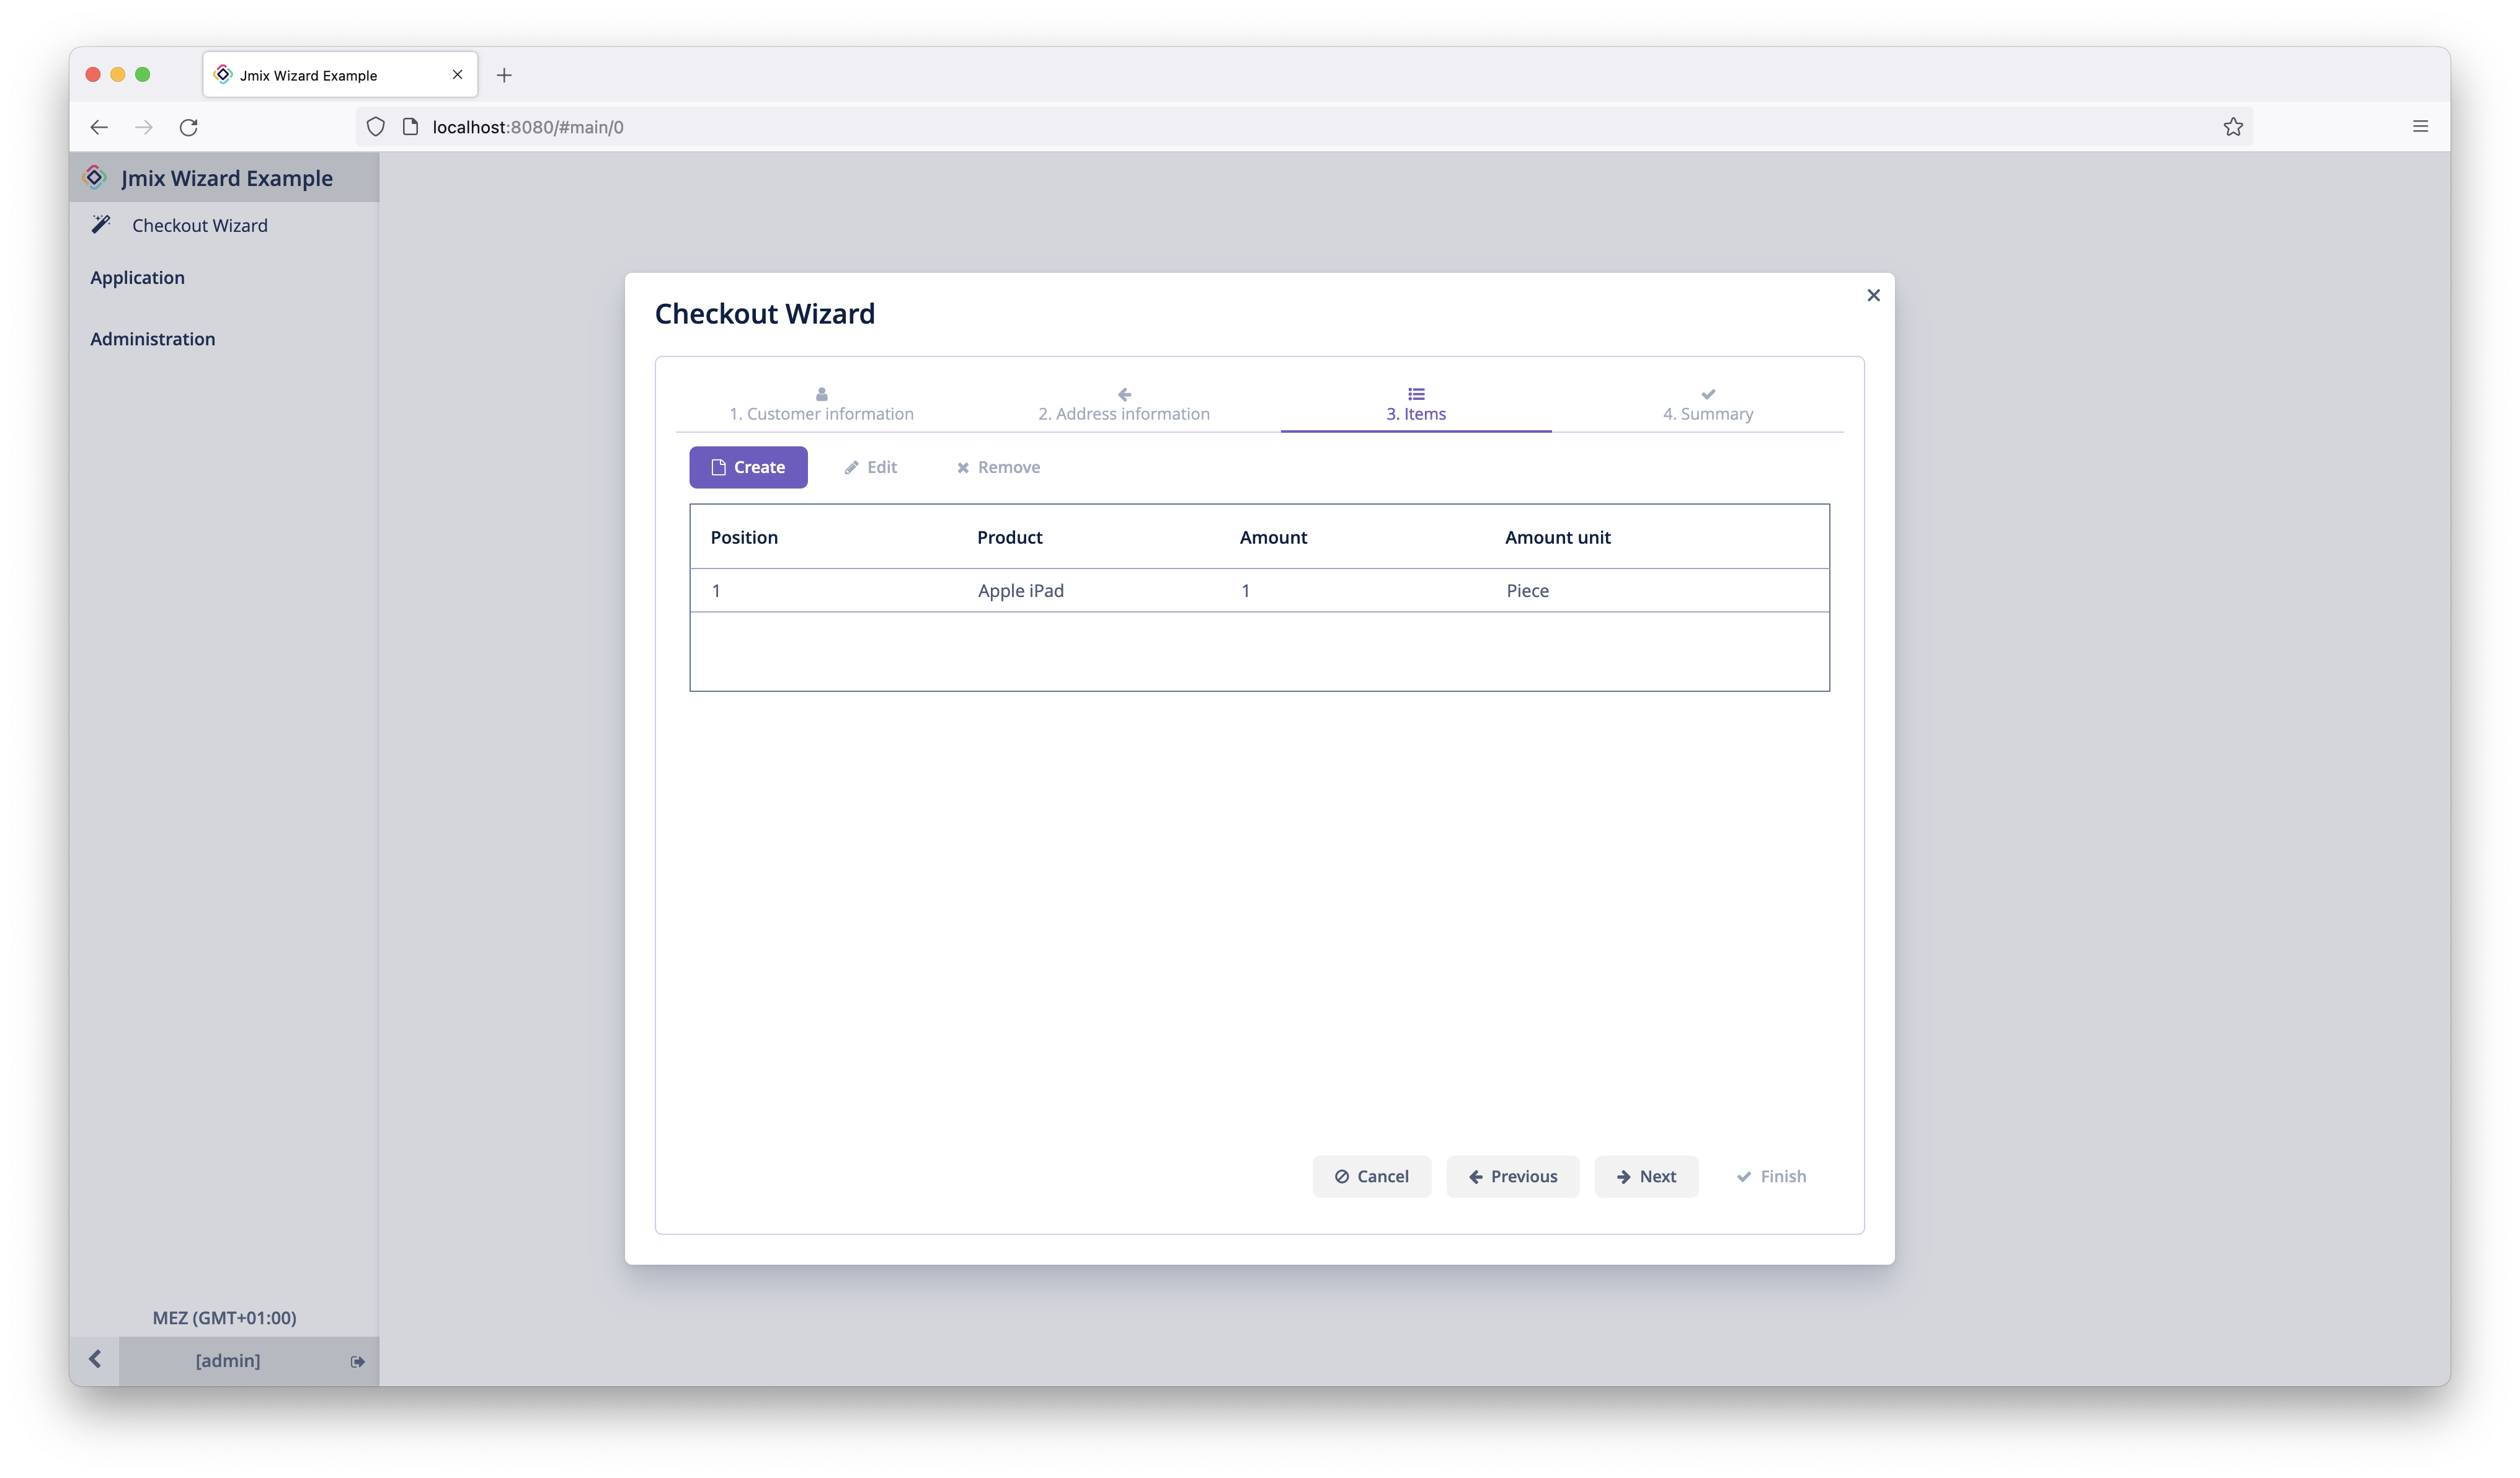This screenshot has height=1478, width=2520.
Task: Expand the Administration menu section
Action: tap(153, 339)
